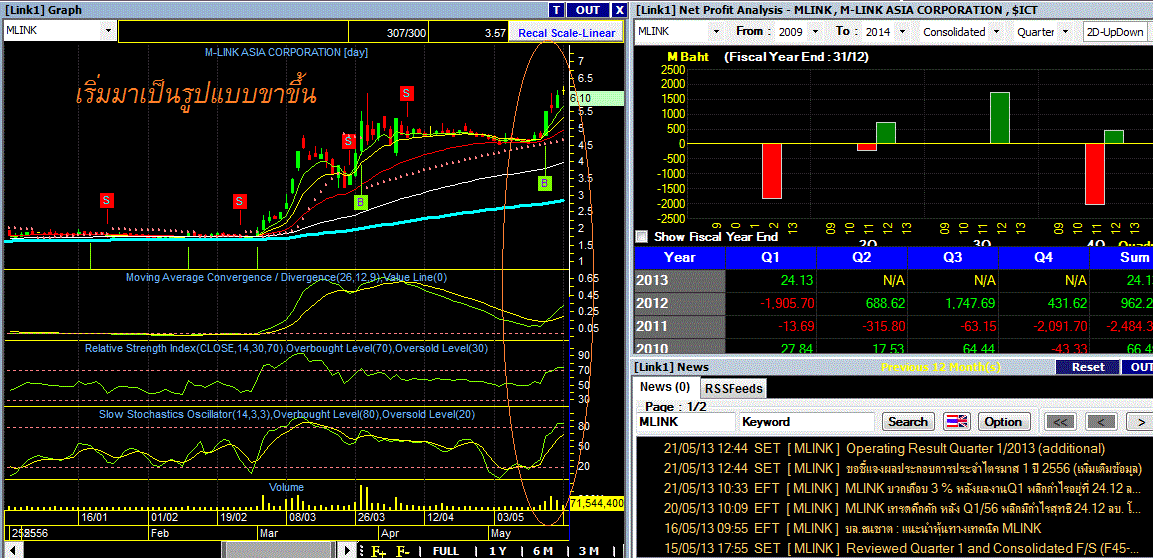Image resolution: width=1153 pixels, height=558 pixels.
Task: Click the Q3 column header
Action: pos(954,257)
